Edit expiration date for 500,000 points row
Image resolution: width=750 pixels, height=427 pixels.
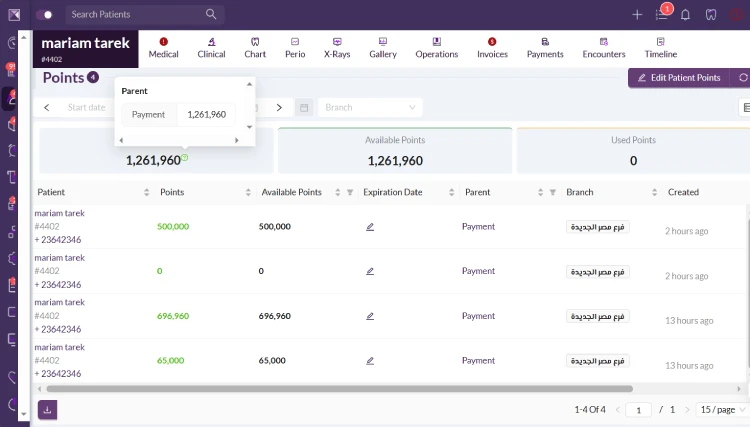pyautogui.click(x=370, y=227)
